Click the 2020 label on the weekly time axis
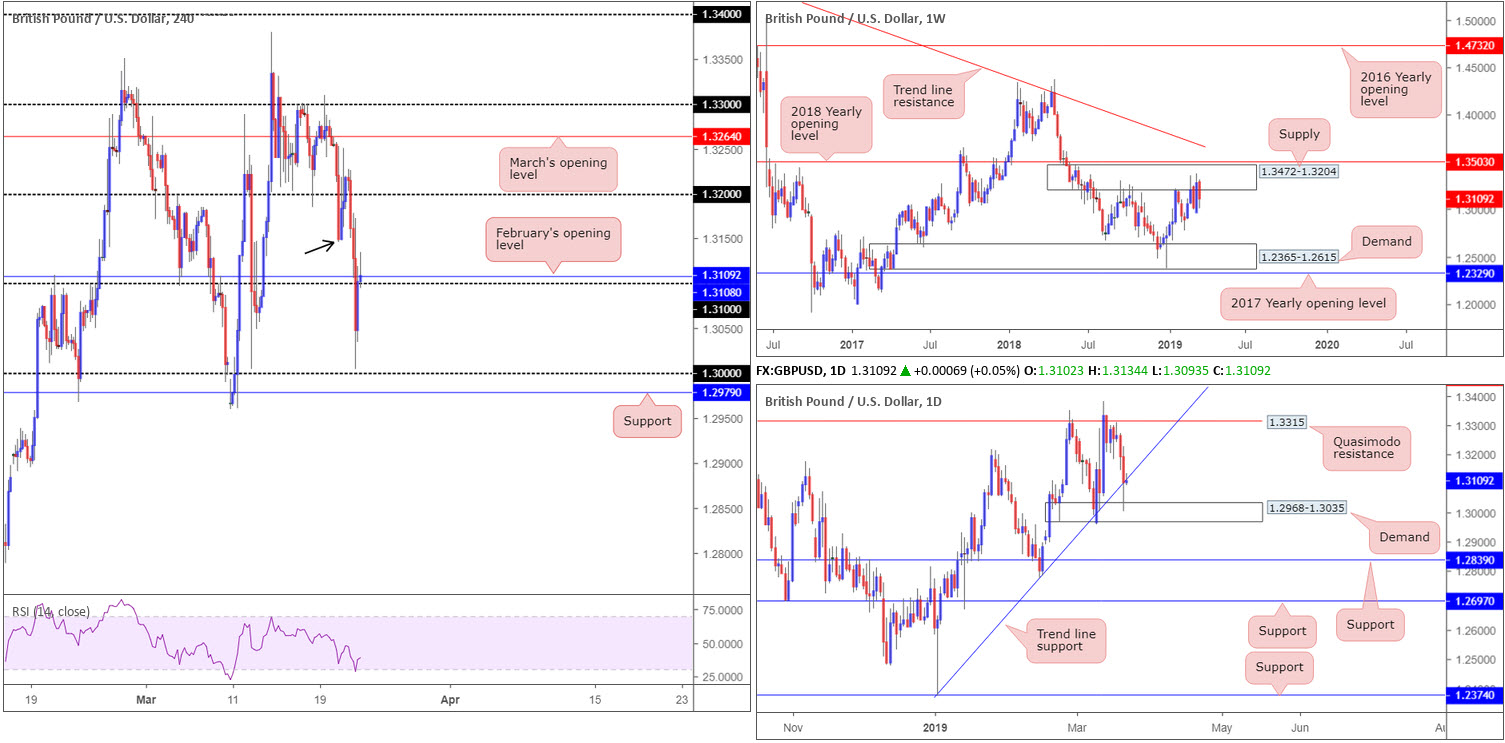The width and height of the screenshot is (1505, 743). 1328,344
